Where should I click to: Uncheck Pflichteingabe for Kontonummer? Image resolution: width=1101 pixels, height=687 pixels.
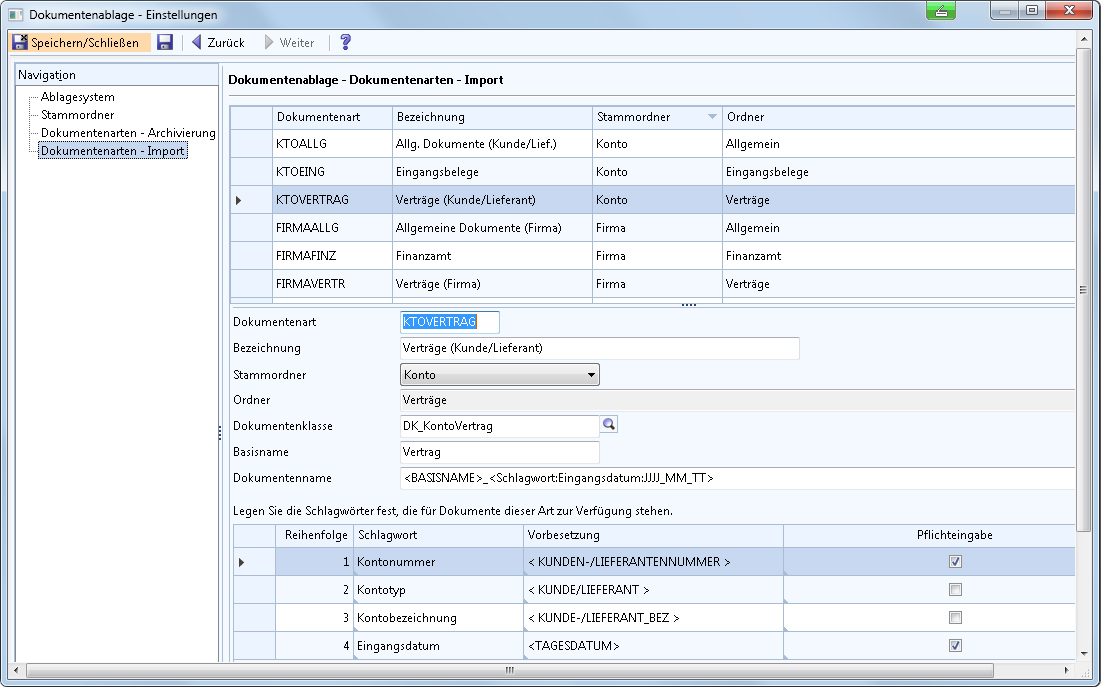pyautogui.click(x=955, y=562)
